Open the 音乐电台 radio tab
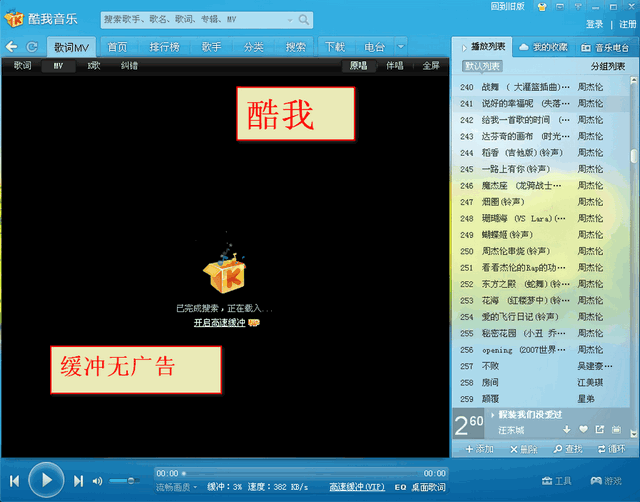Image resolution: width=640 pixels, height=502 pixels. 604,48
